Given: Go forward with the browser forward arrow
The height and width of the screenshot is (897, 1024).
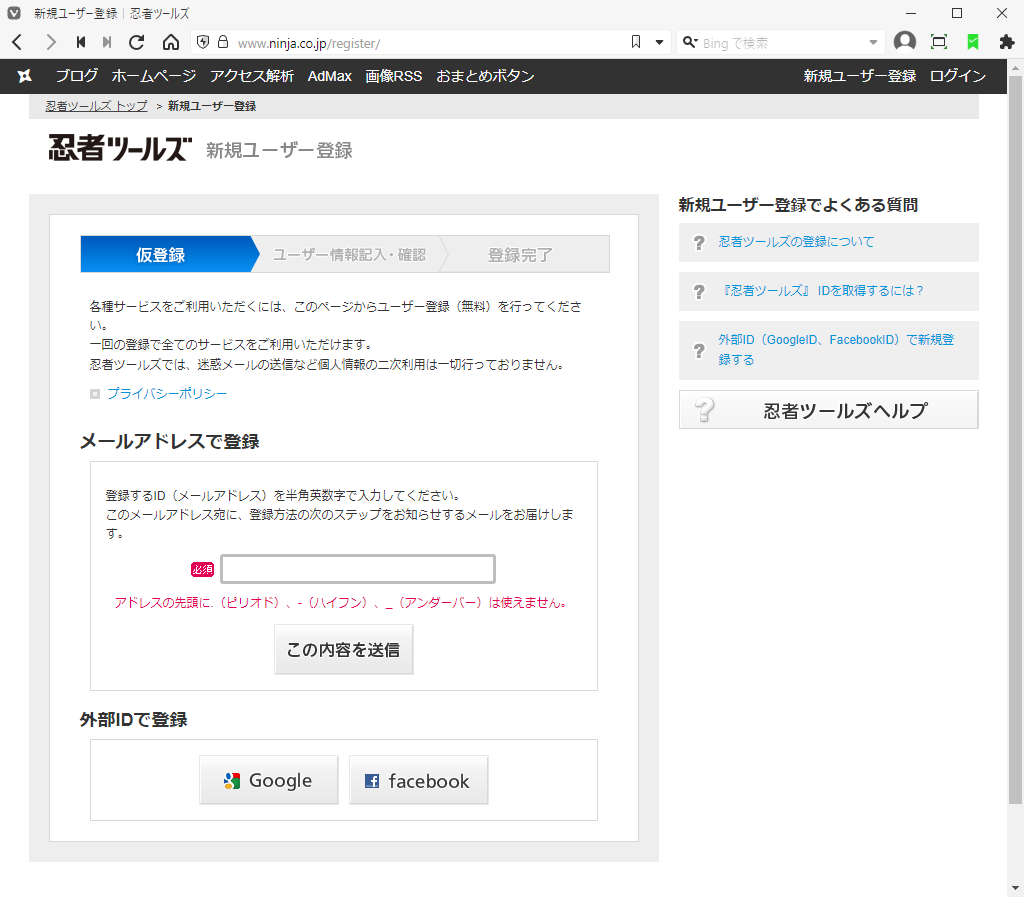Looking at the screenshot, I should 50,42.
